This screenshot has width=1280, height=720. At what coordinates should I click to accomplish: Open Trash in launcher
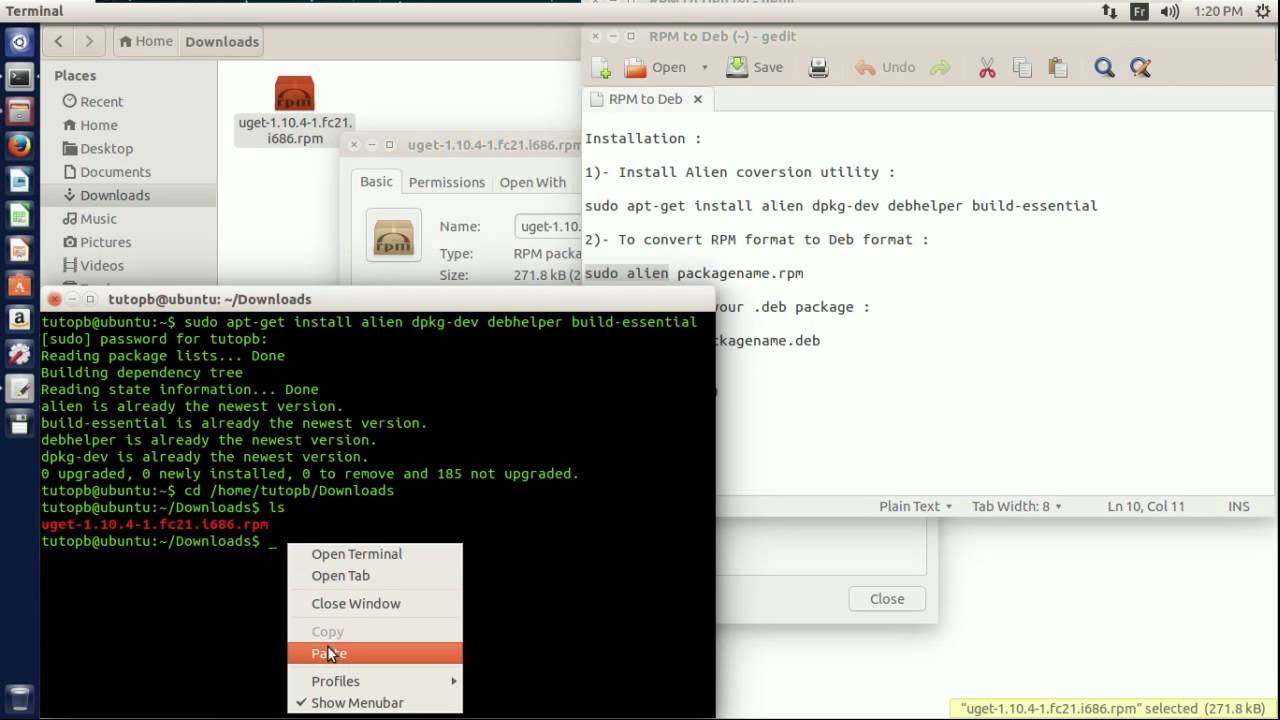coord(20,697)
